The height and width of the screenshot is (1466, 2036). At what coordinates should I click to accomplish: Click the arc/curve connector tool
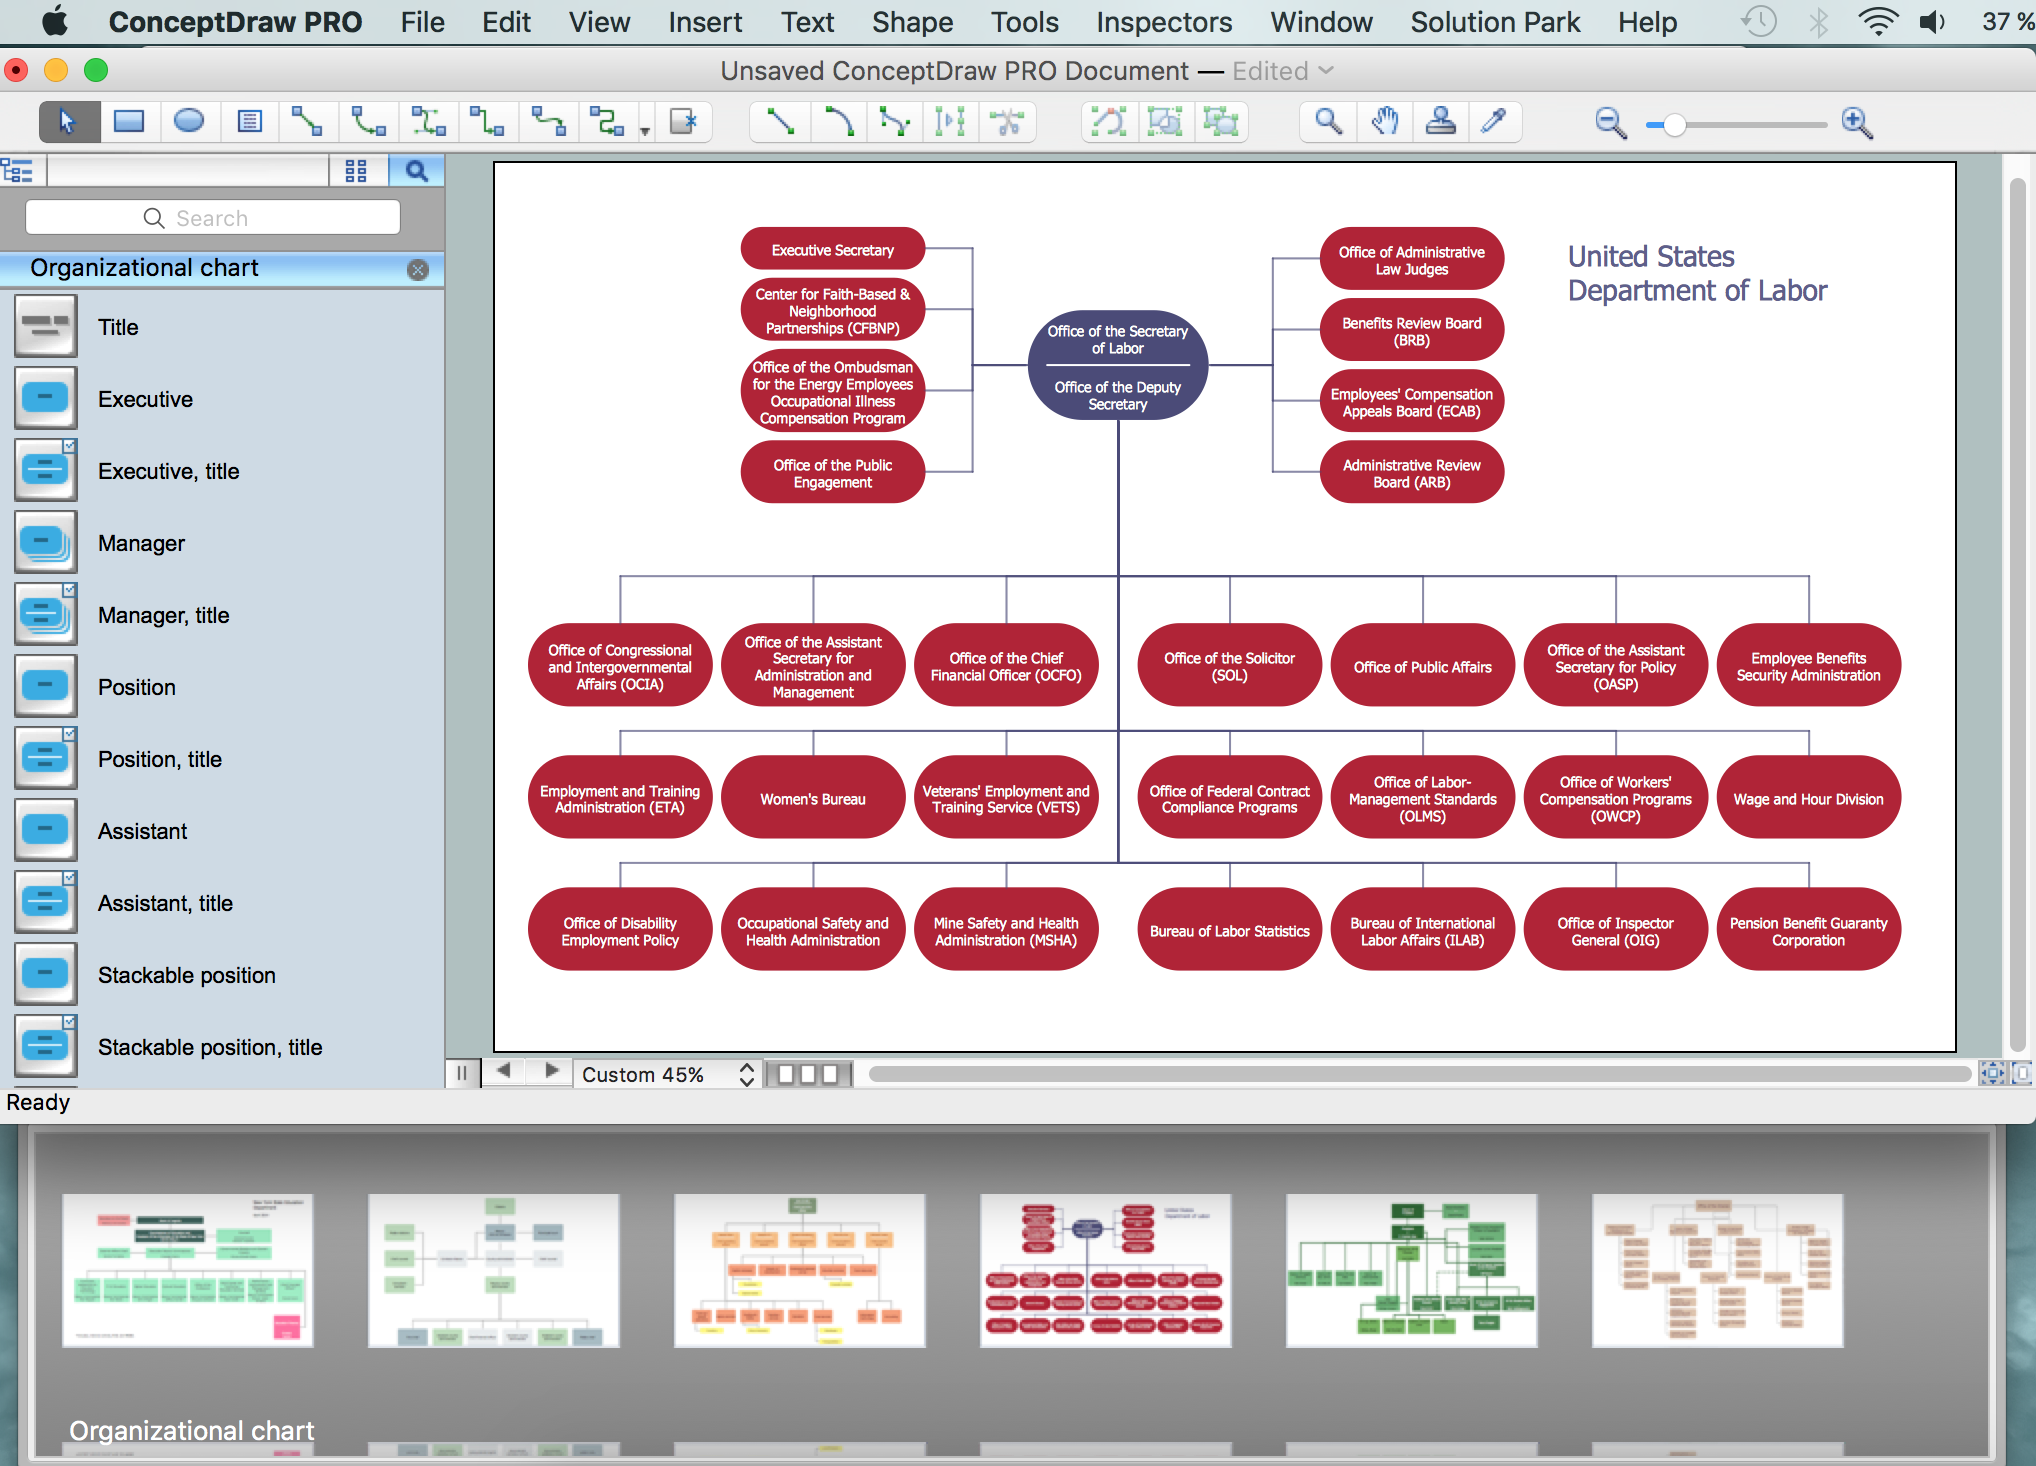[x=838, y=122]
